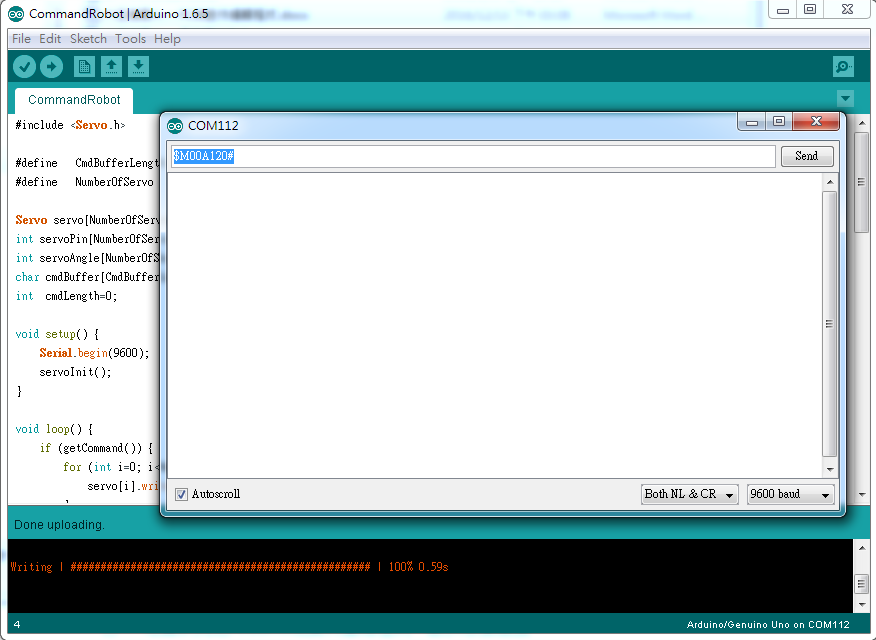
Task: Click the 'void setup() {' code line
Action: click(x=57, y=334)
